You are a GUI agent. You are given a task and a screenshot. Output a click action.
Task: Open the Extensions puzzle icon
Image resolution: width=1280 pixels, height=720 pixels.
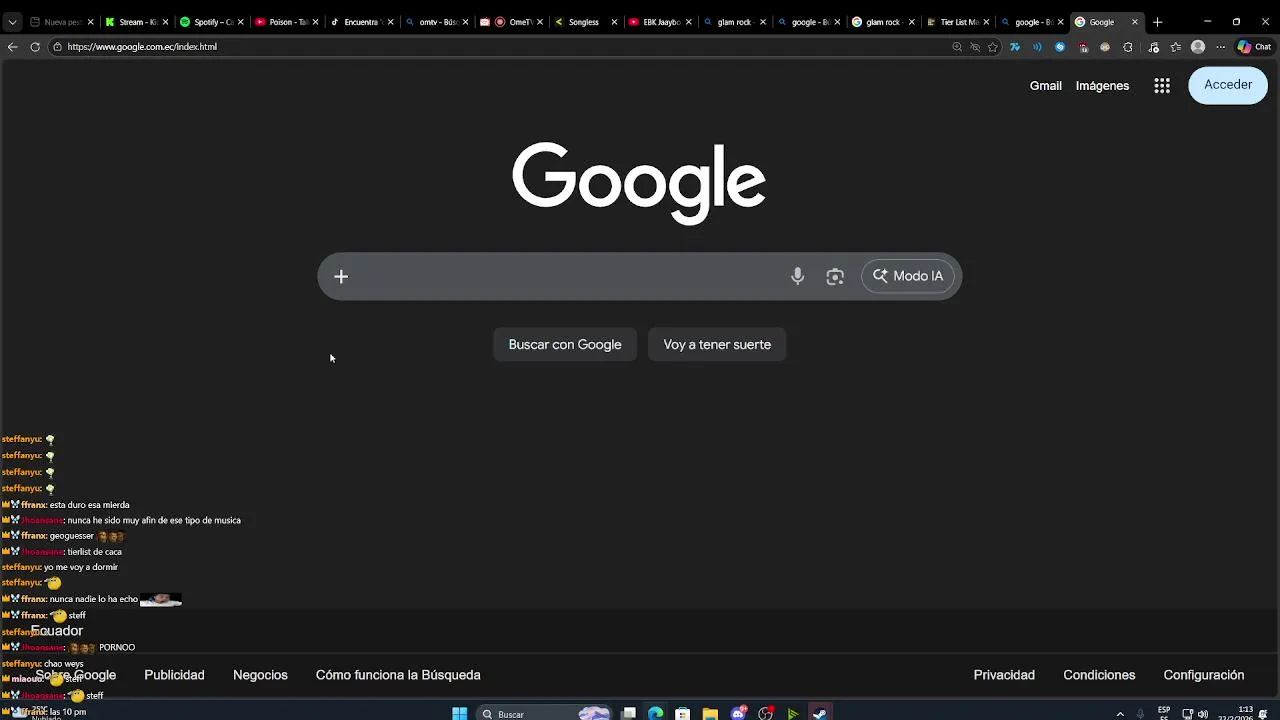[x=1128, y=47]
